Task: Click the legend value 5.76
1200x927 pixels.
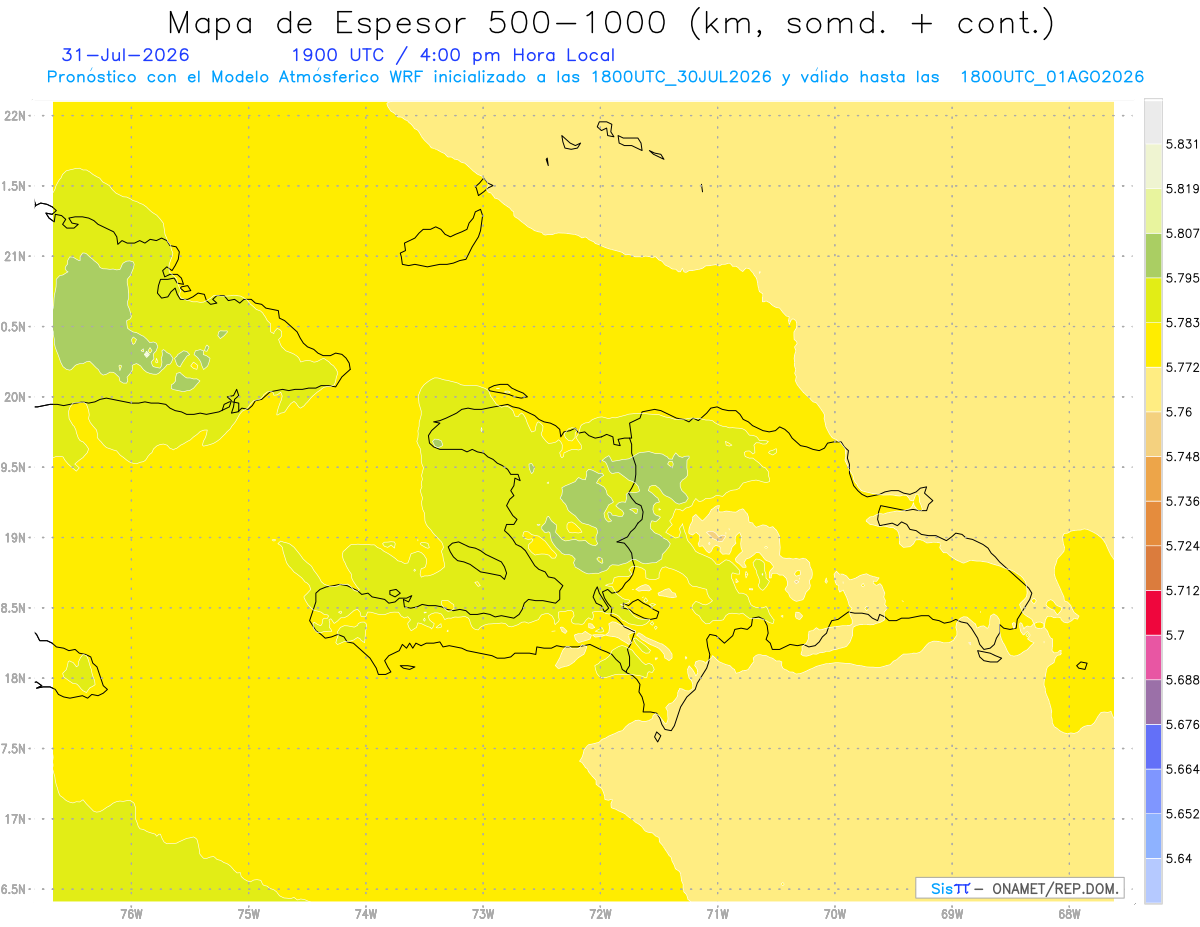Action: (1179, 412)
